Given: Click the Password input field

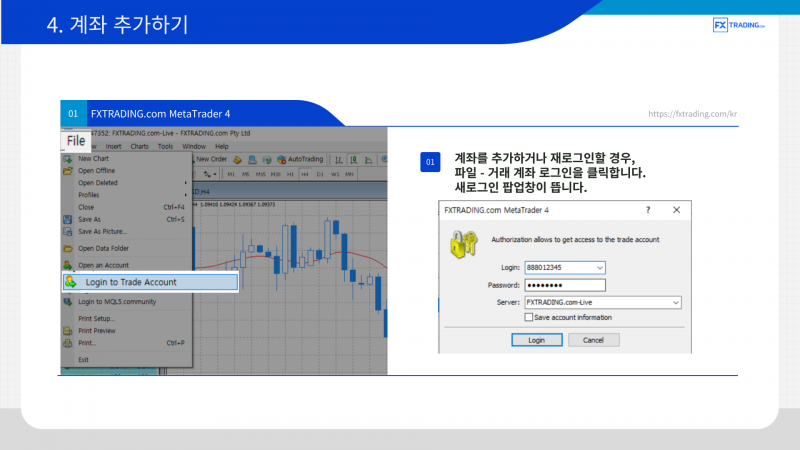Looking at the screenshot, I should 565,285.
